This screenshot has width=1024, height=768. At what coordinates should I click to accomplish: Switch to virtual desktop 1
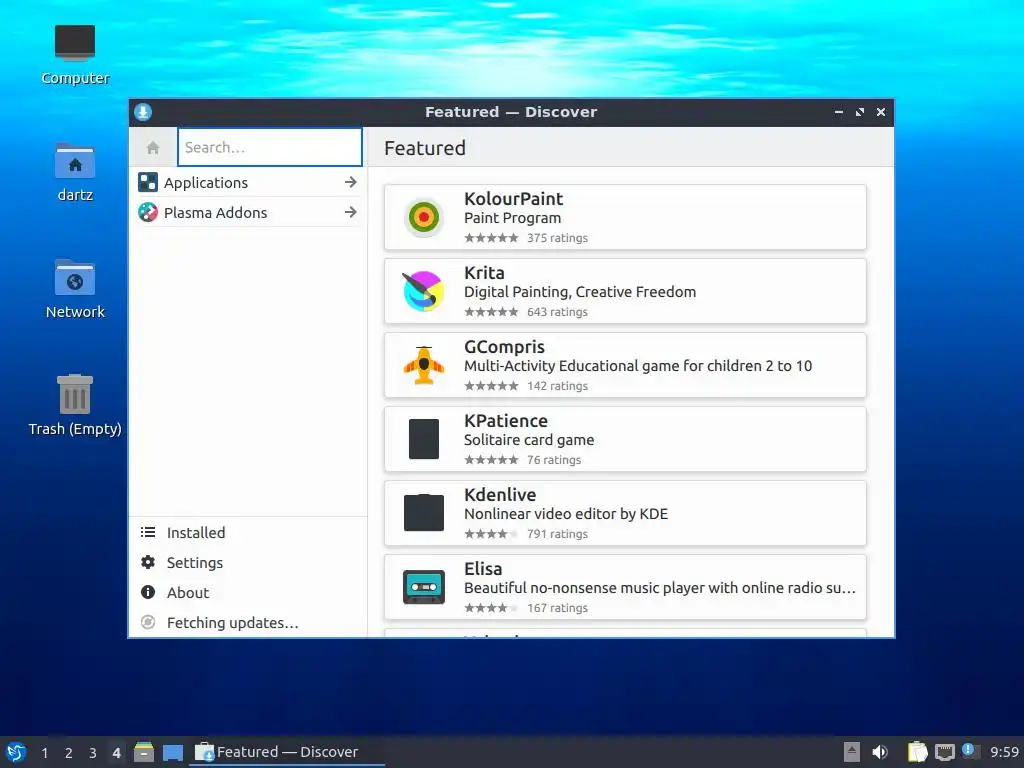click(x=44, y=753)
